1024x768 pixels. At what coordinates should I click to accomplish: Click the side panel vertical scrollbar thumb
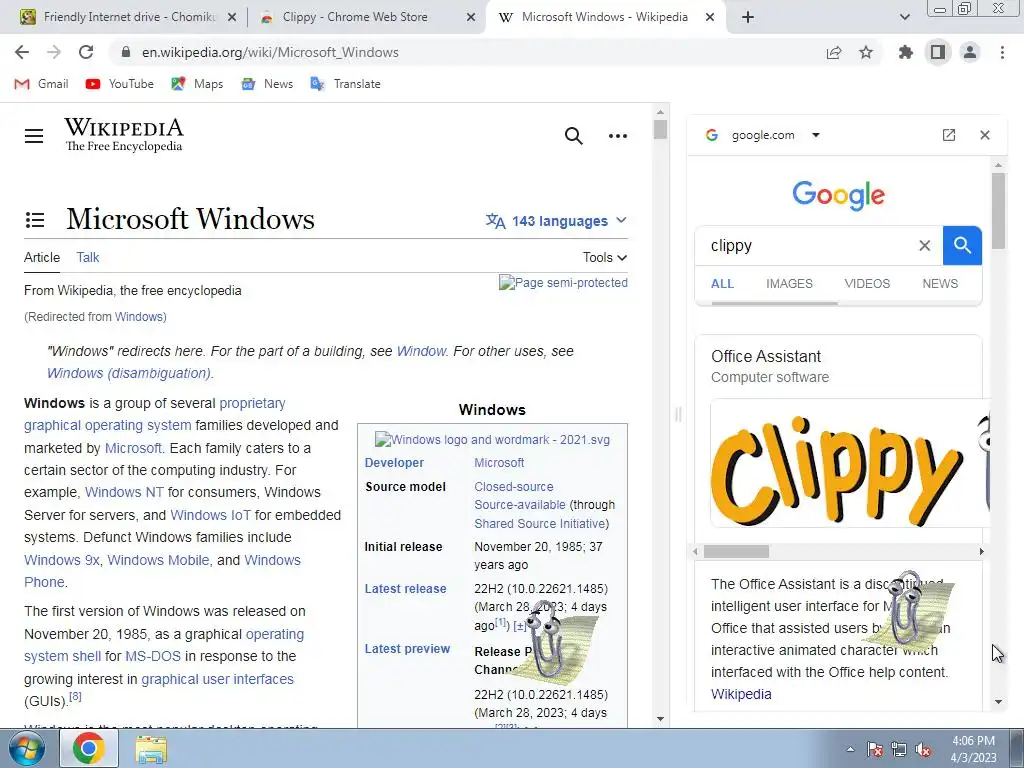998,210
